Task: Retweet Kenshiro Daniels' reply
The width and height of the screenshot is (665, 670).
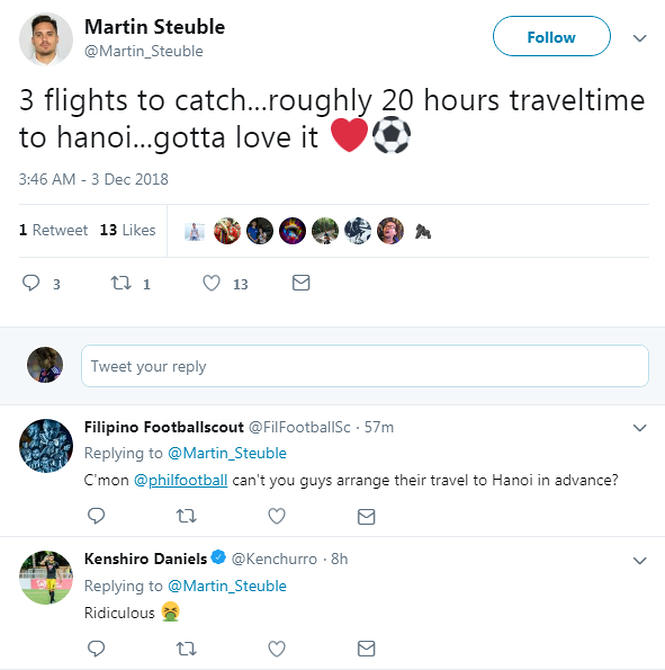Action: pos(186,648)
